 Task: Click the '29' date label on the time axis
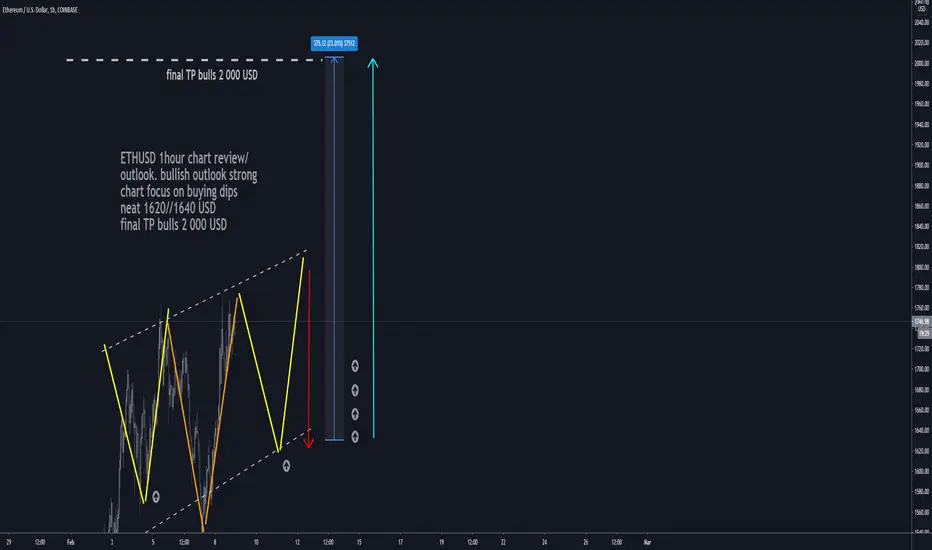click(x=8, y=542)
